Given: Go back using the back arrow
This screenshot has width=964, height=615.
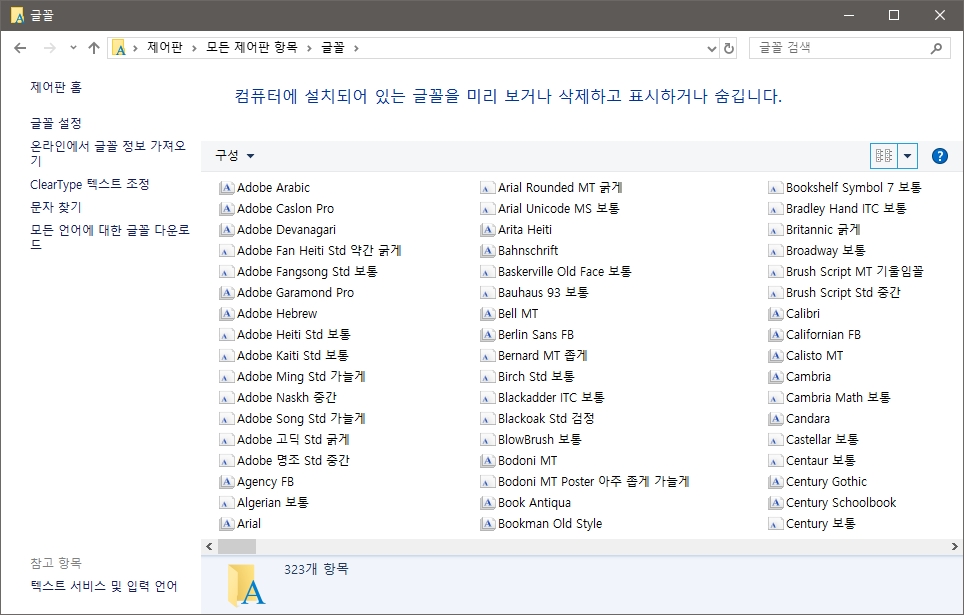Looking at the screenshot, I should tap(20, 48).
